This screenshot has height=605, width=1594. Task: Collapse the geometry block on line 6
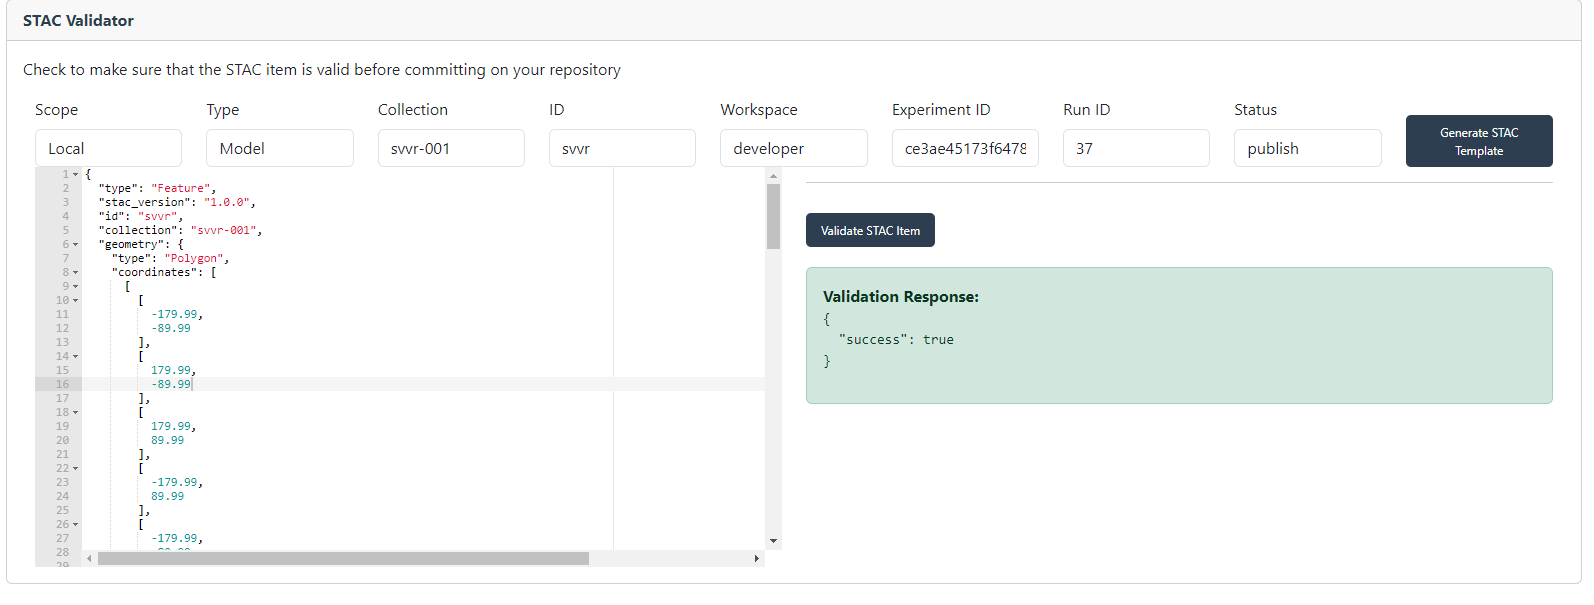(75, 245)
